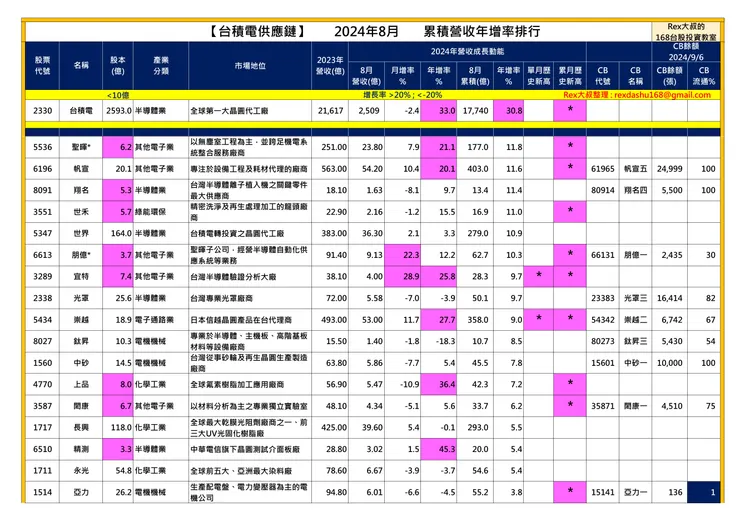This screenshot has height=523, width=740.
Task: Click the 月增率% column header
Action: [403, 76]
